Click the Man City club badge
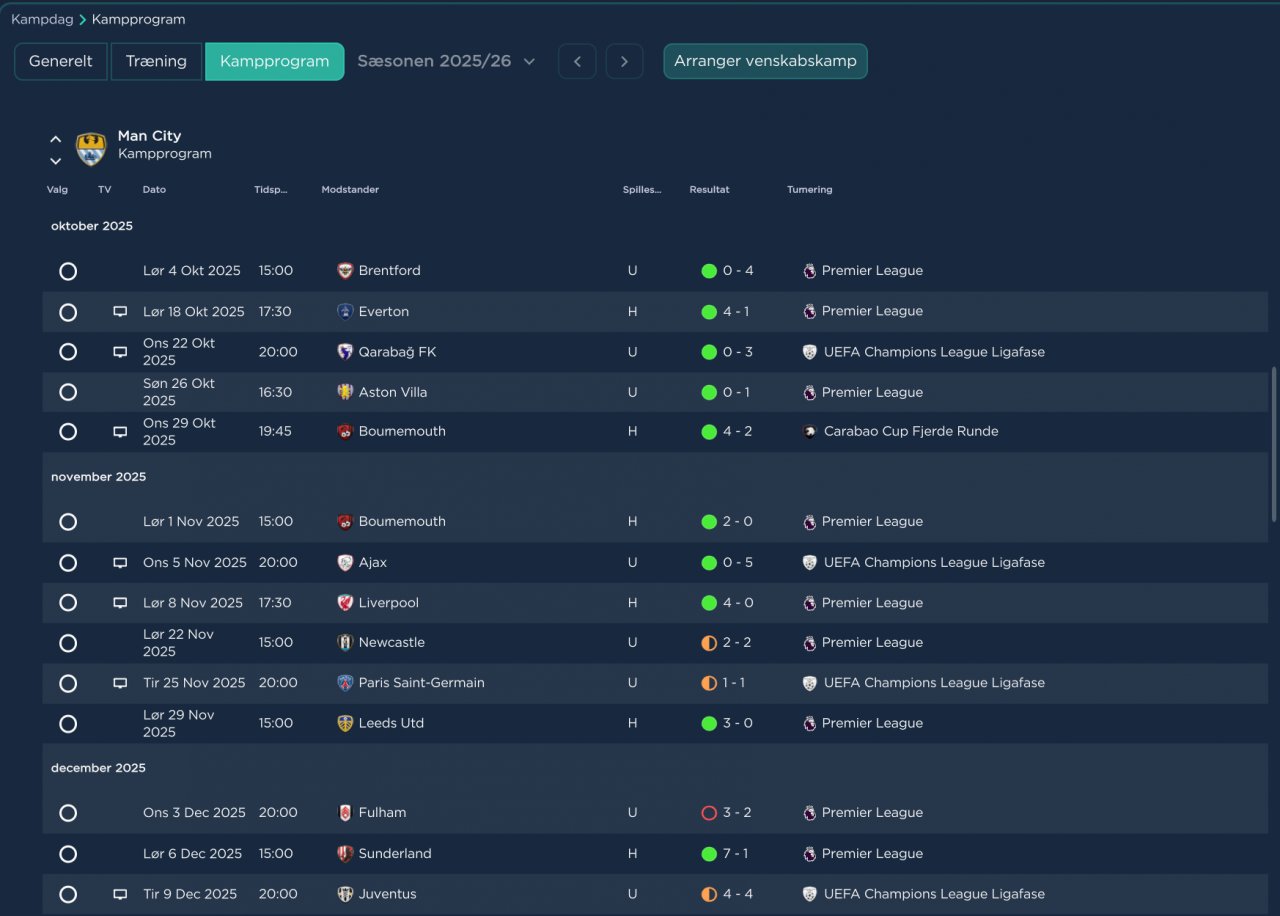 [x=91, y=149]
